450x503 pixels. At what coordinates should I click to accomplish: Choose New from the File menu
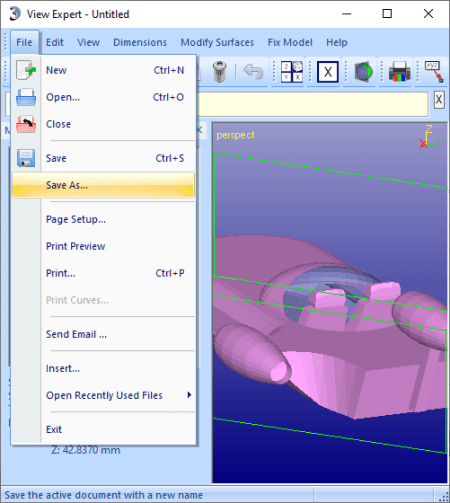[103, 70]
